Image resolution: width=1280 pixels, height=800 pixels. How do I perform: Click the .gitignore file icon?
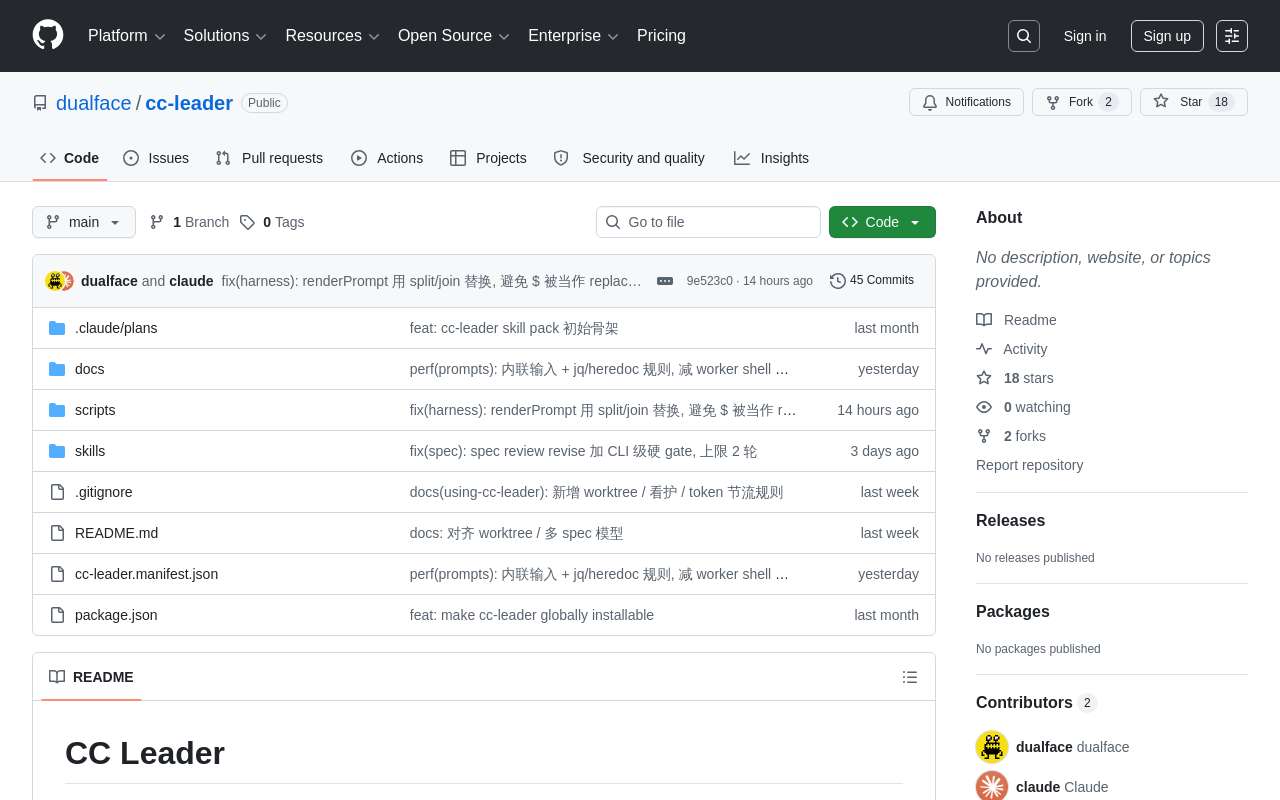[57, 492]
